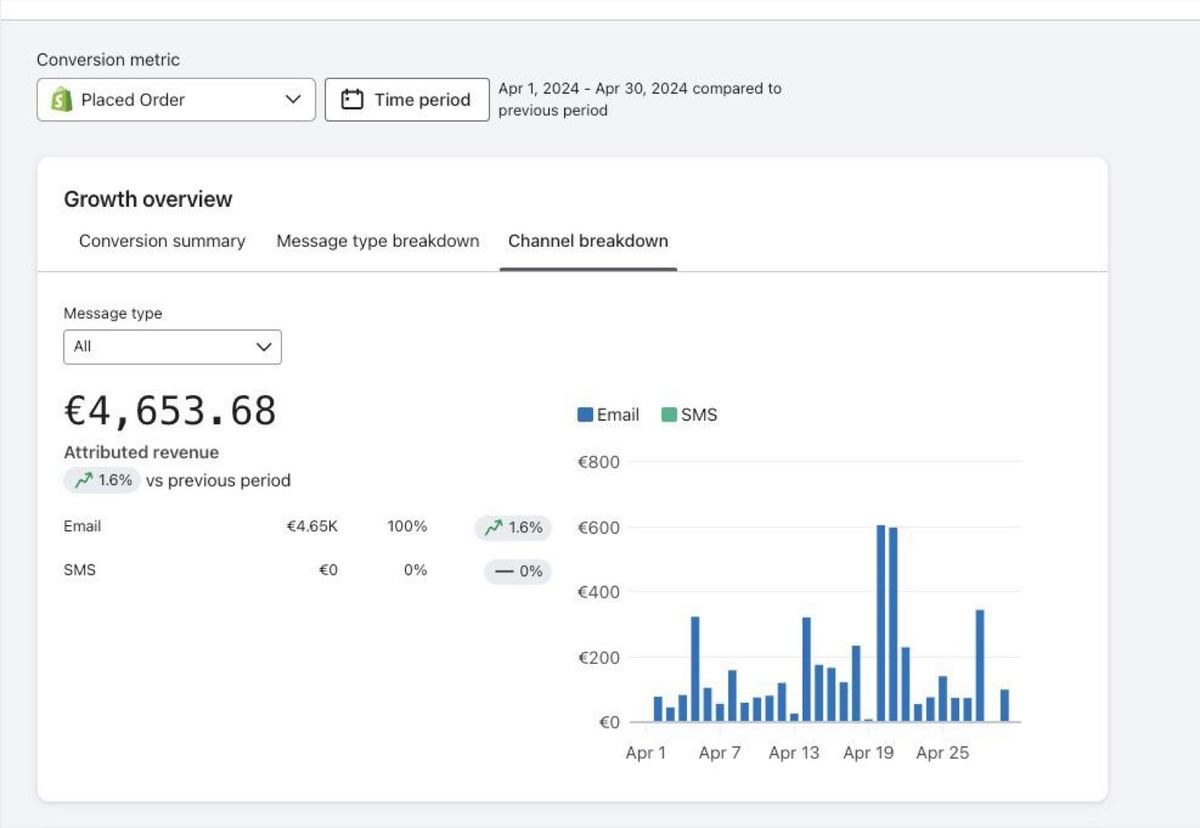1200x828 pixels.
Task: Click the Email row 1.6% trend badge
Action: point(513,527)
